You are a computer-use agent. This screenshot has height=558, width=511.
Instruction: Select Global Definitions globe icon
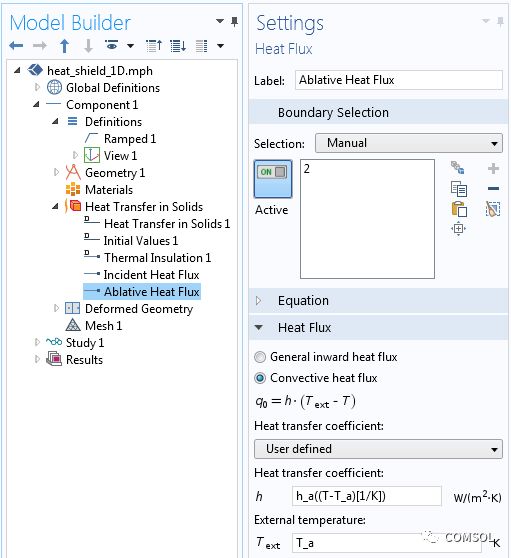(54, 87)
